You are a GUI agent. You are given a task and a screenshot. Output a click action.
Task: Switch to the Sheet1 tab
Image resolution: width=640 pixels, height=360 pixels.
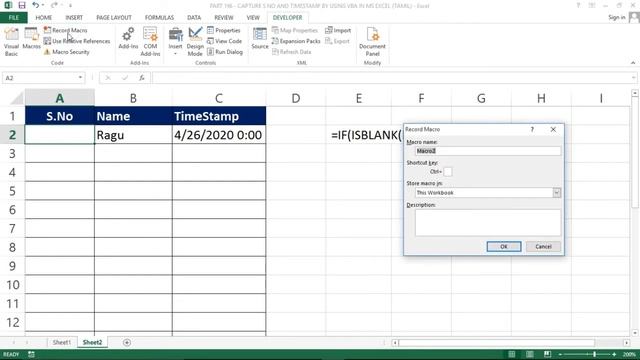[x=62, y=342]
